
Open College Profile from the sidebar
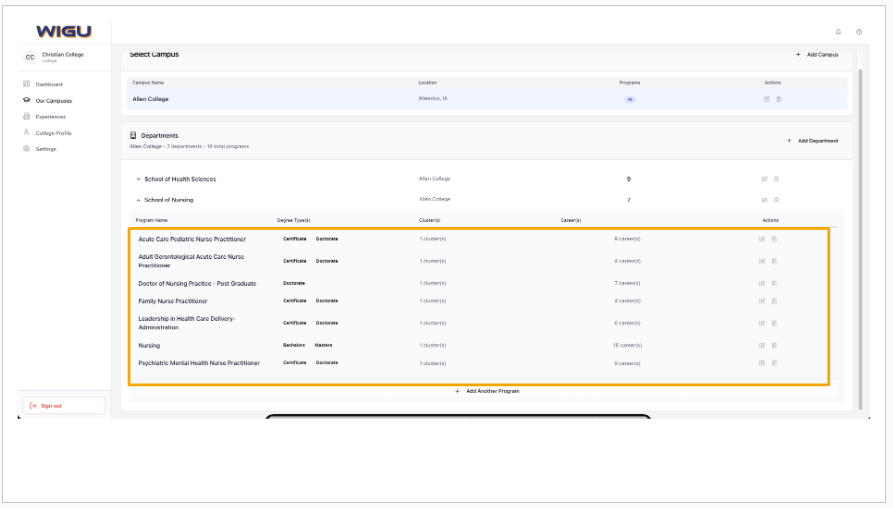(53, 133)
